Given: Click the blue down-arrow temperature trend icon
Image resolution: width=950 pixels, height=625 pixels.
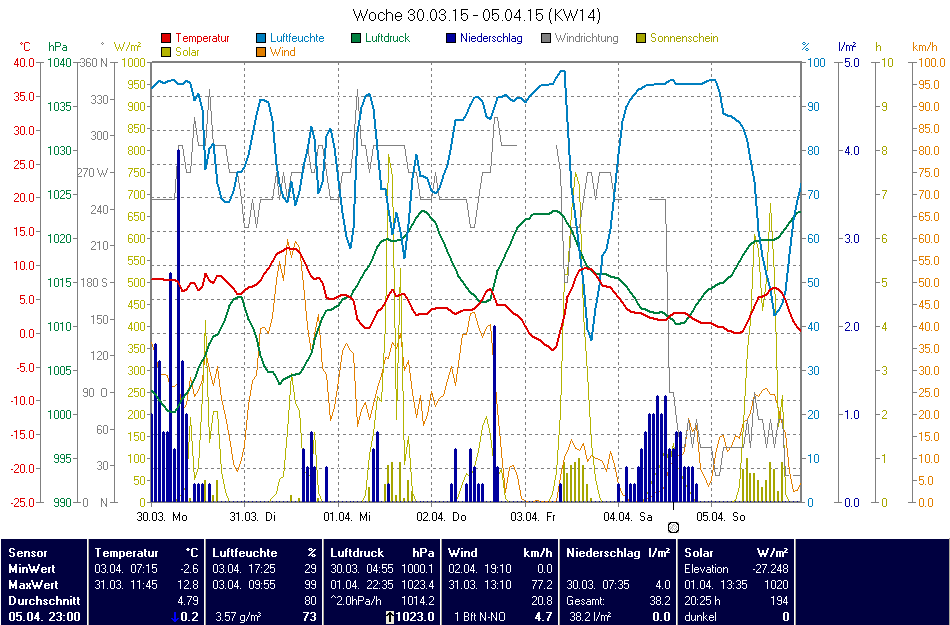Looking at the screenshot, I should (x=176, y=617).
